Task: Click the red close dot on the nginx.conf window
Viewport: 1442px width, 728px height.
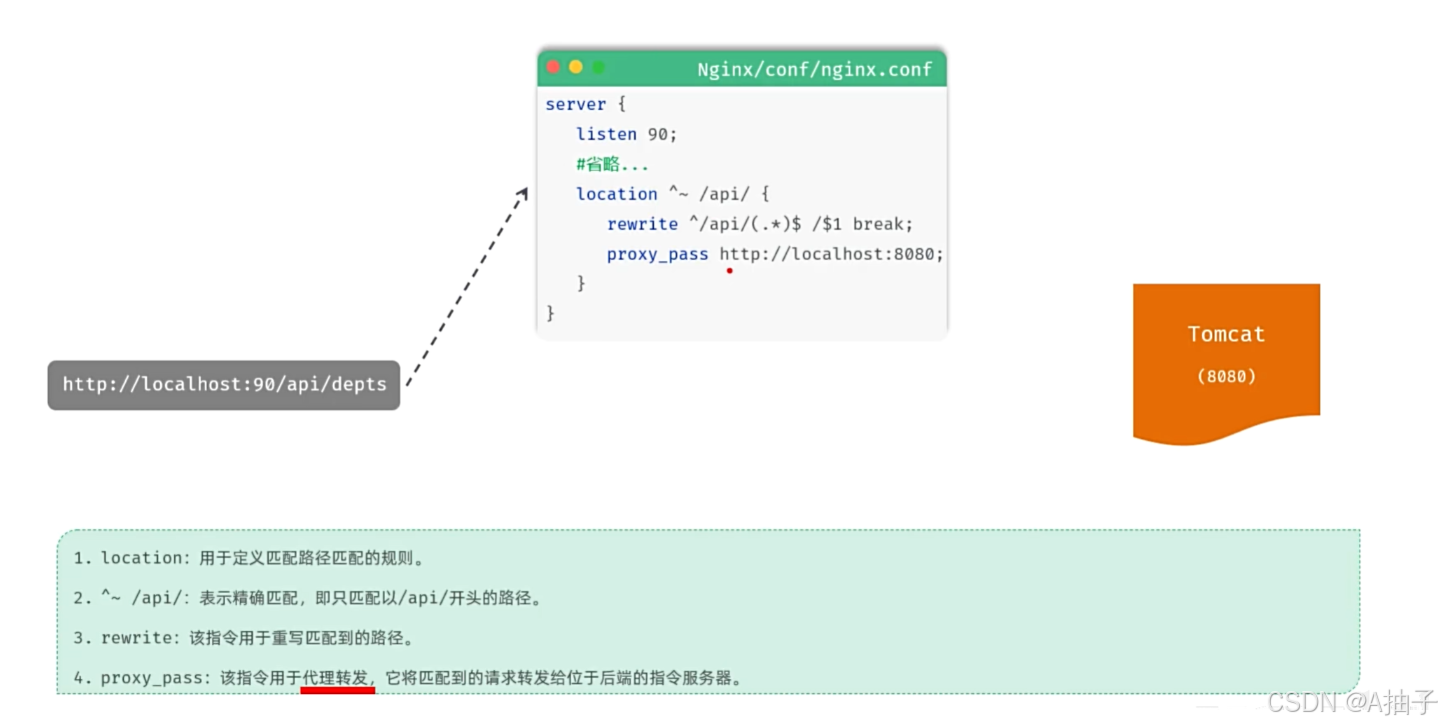Action: [553, 67]
